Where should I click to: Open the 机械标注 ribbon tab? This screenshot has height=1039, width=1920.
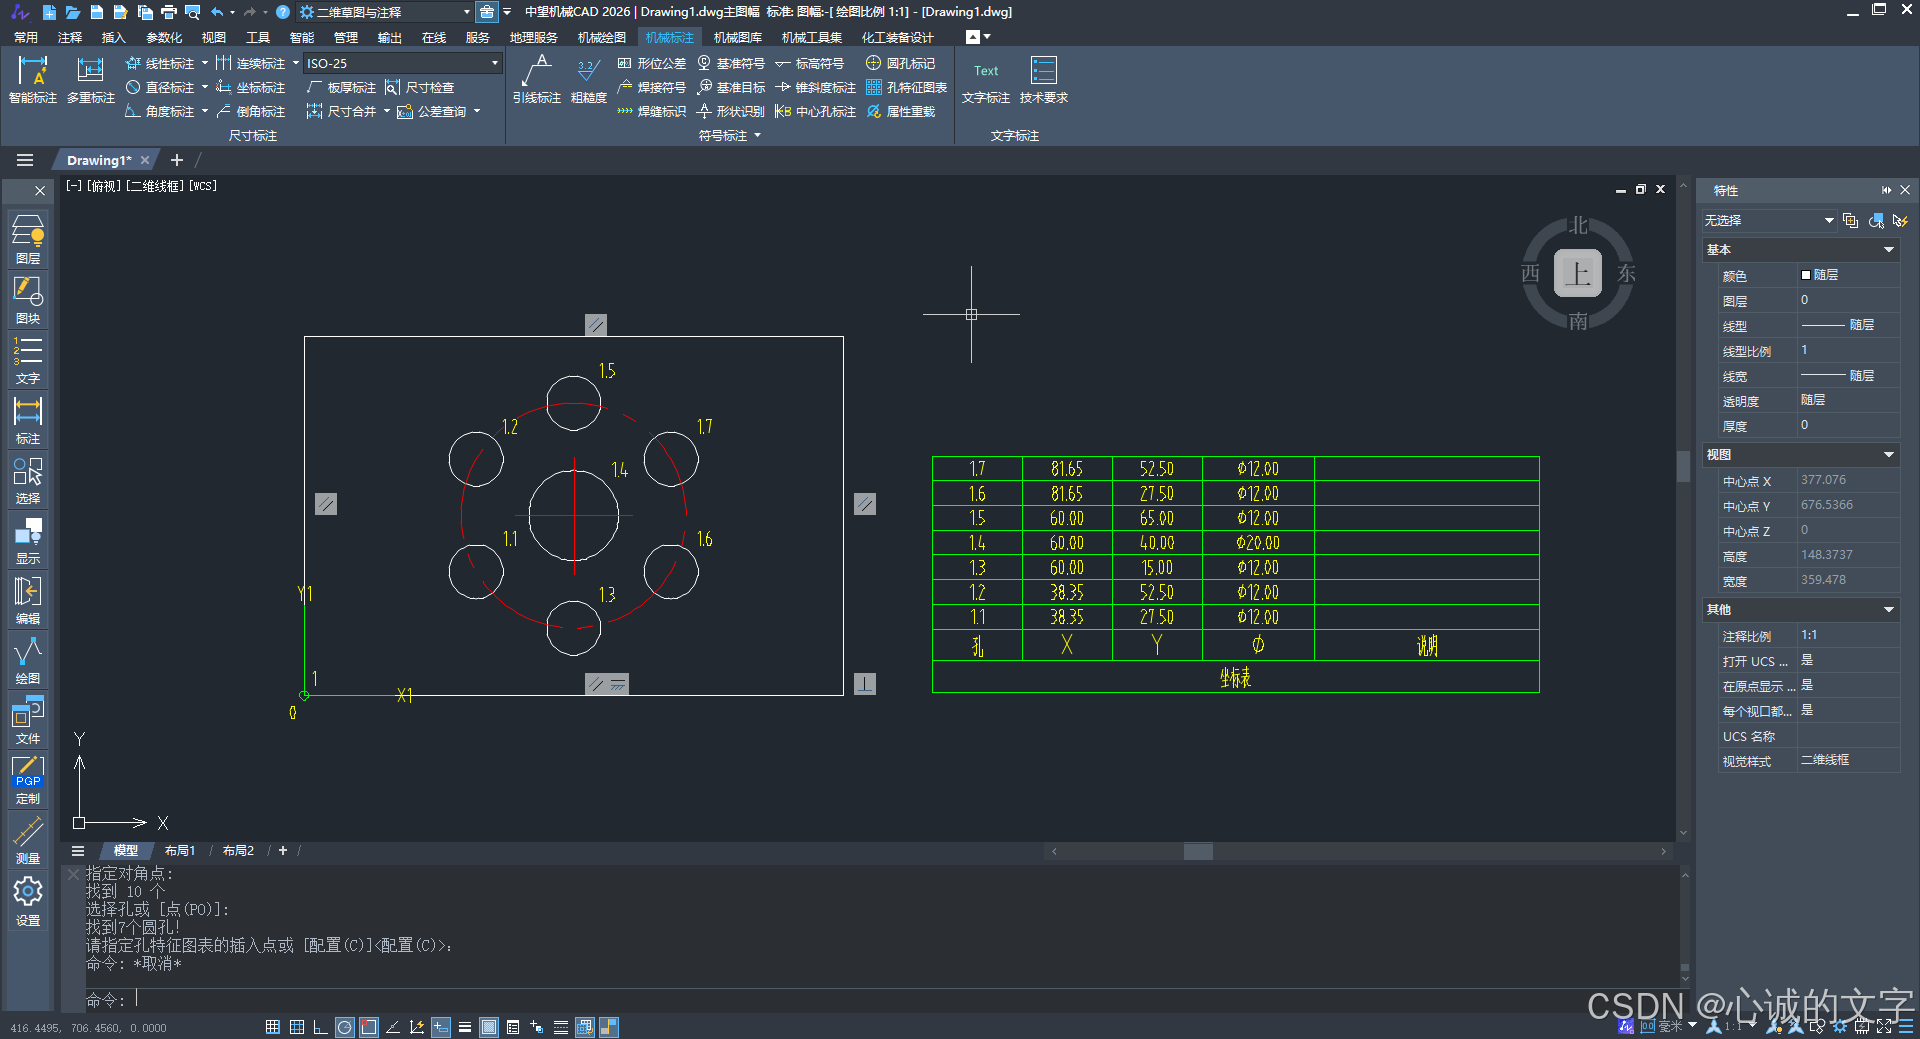tap(669, 37)
